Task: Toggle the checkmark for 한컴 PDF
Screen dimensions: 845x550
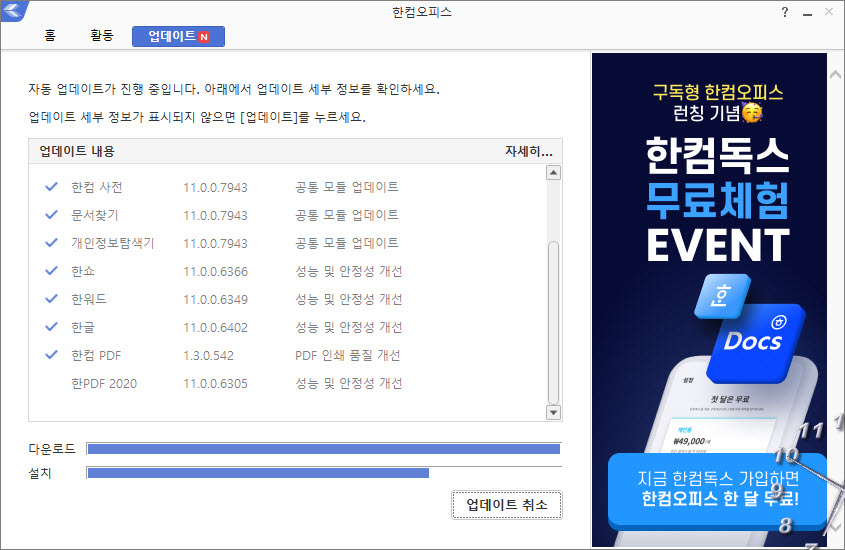Action: (51, 355)
